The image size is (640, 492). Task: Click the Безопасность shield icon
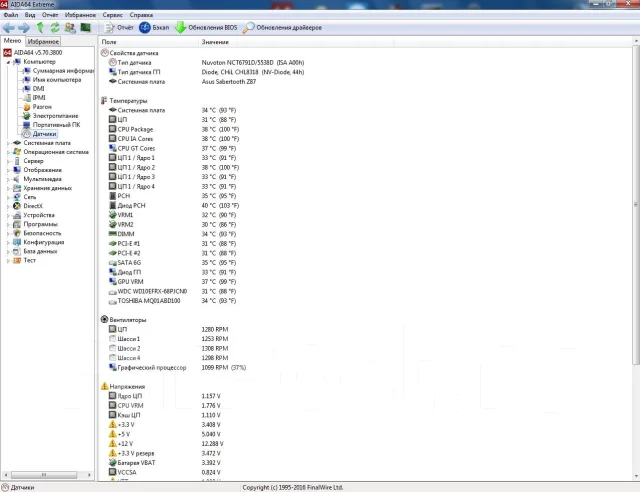[x=17, y=233]
